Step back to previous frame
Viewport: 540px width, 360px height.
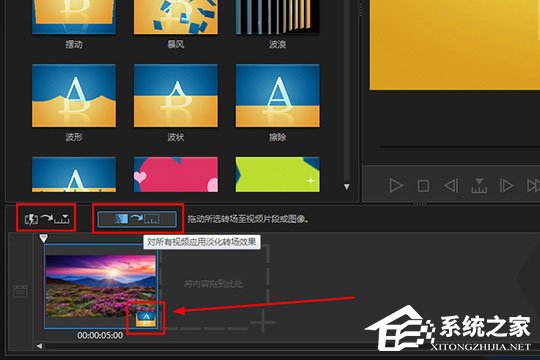pyautogui.click(x=451, y=185)
